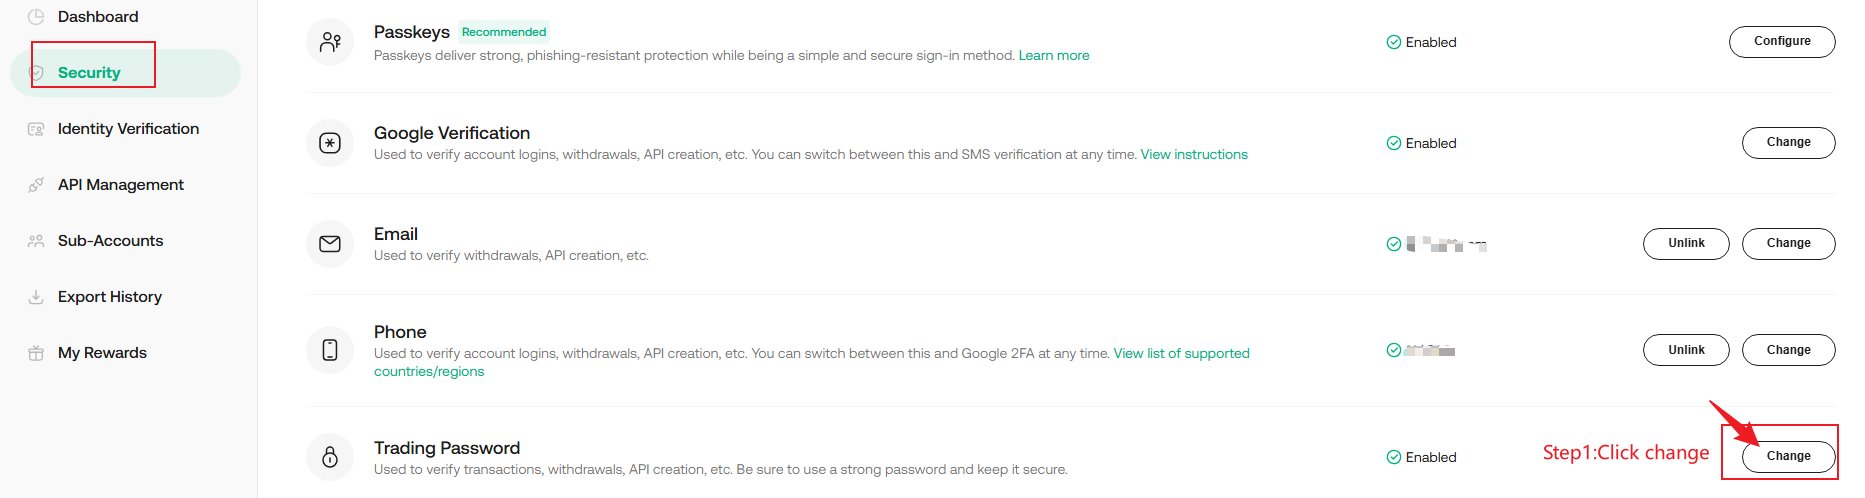1865x498 pixels.
Task: Open View list of supported countries link
Action: (x=1181, y=354)
